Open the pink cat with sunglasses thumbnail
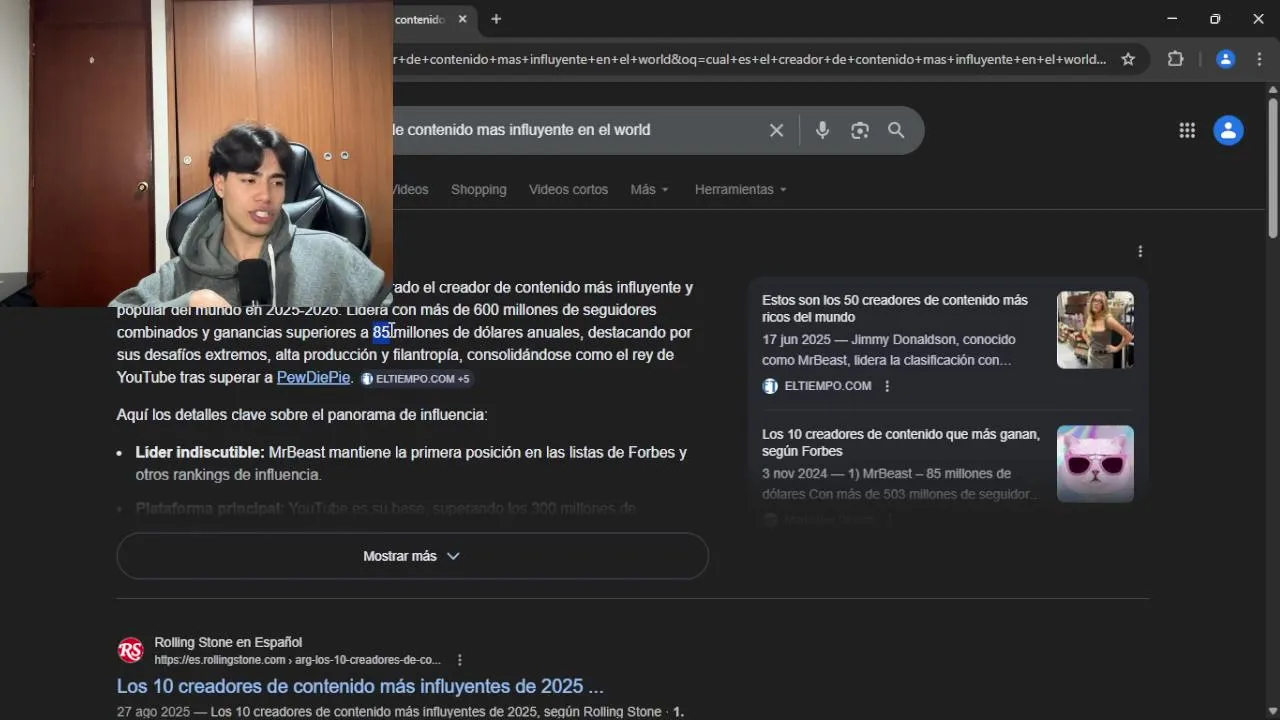The width and height of the screenshot is (1280, 720). [1095, 464]
